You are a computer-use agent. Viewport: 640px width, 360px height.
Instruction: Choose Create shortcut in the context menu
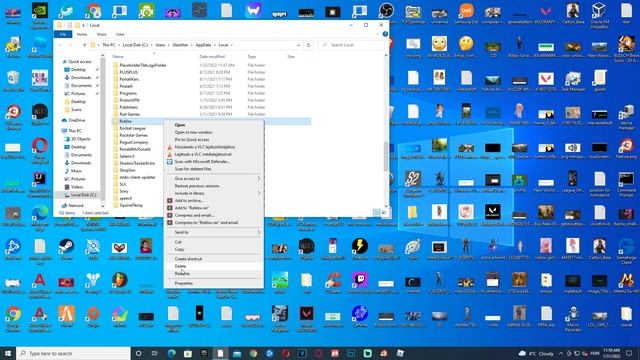tap(189, 259)
